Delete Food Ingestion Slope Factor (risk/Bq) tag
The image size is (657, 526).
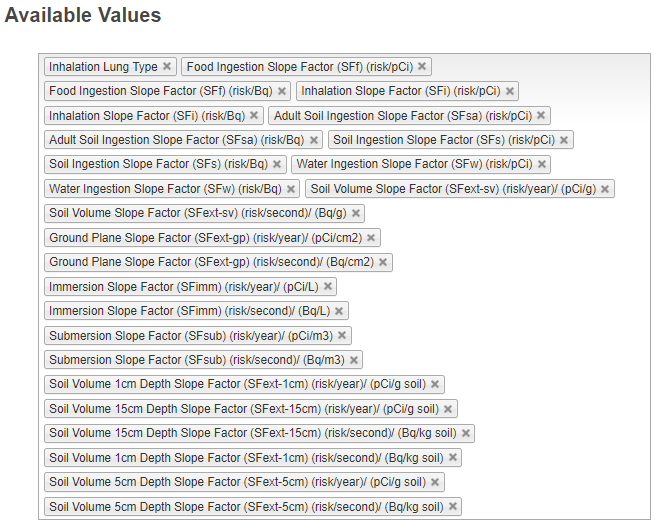coord(282,91)
